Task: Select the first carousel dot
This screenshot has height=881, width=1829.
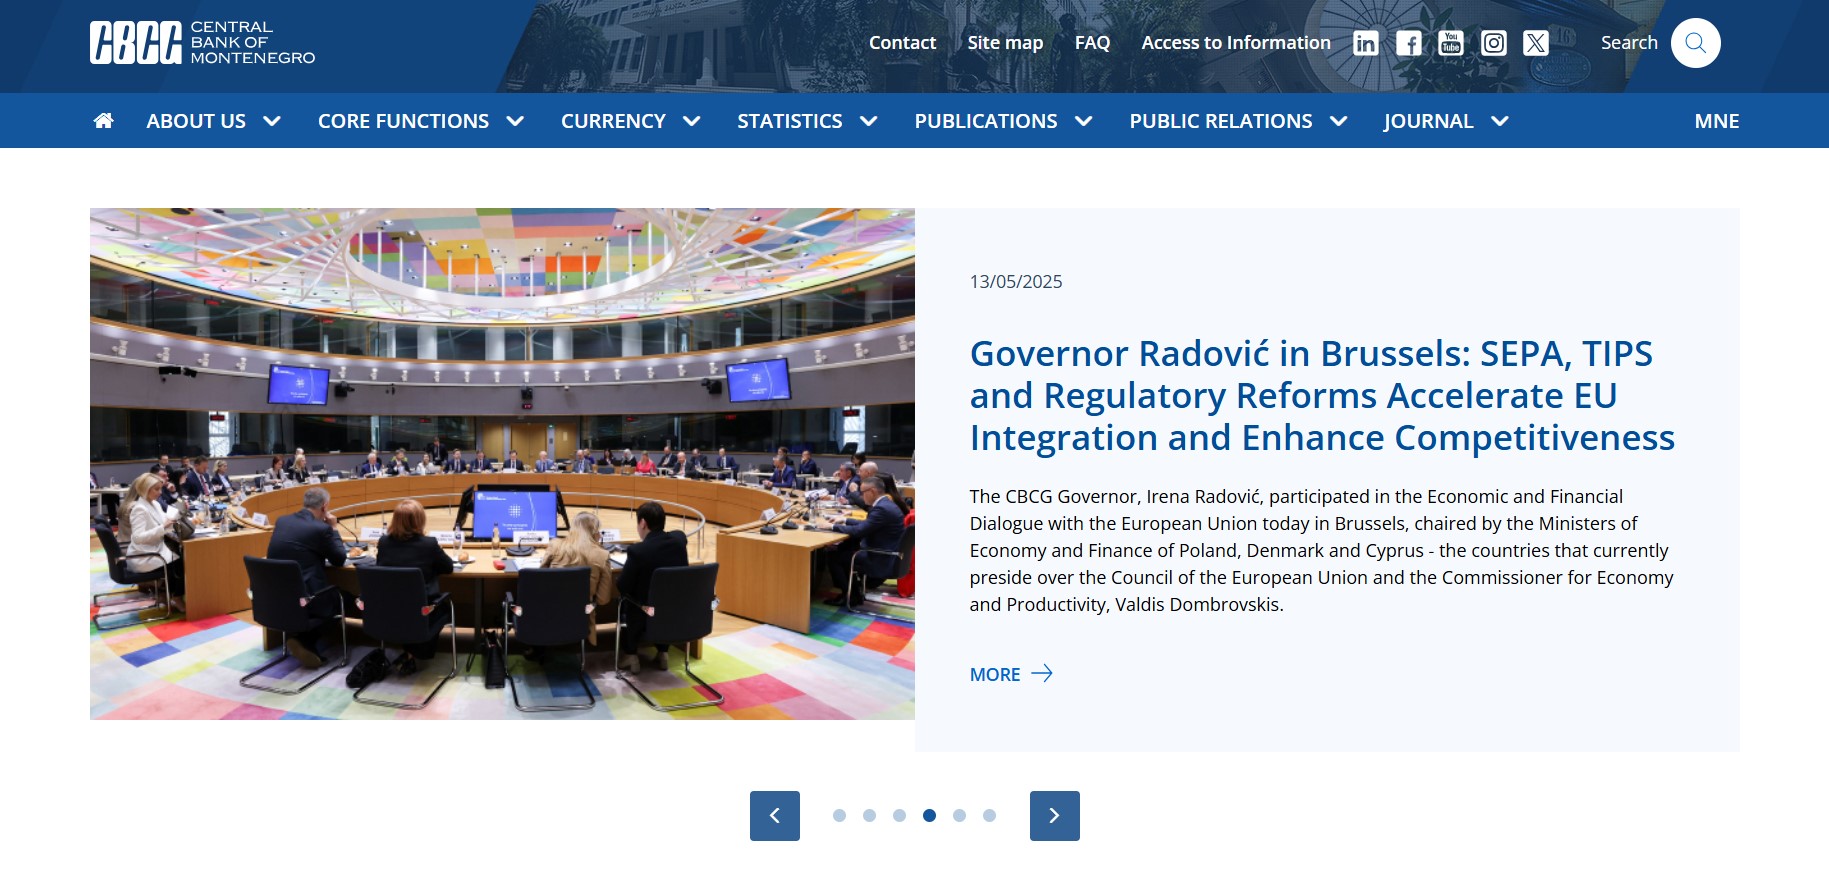Action: [x=839, y=816]
